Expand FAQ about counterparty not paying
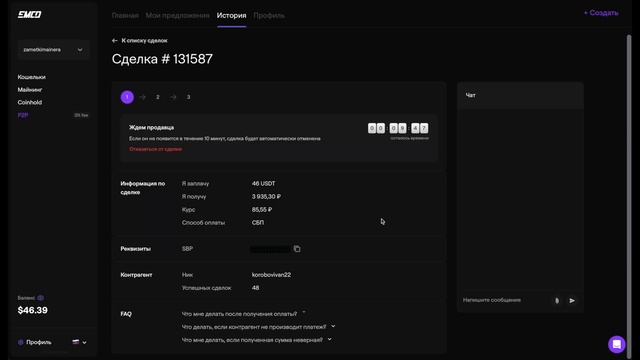Screen dimensions: 640x360 click(258, 327)
